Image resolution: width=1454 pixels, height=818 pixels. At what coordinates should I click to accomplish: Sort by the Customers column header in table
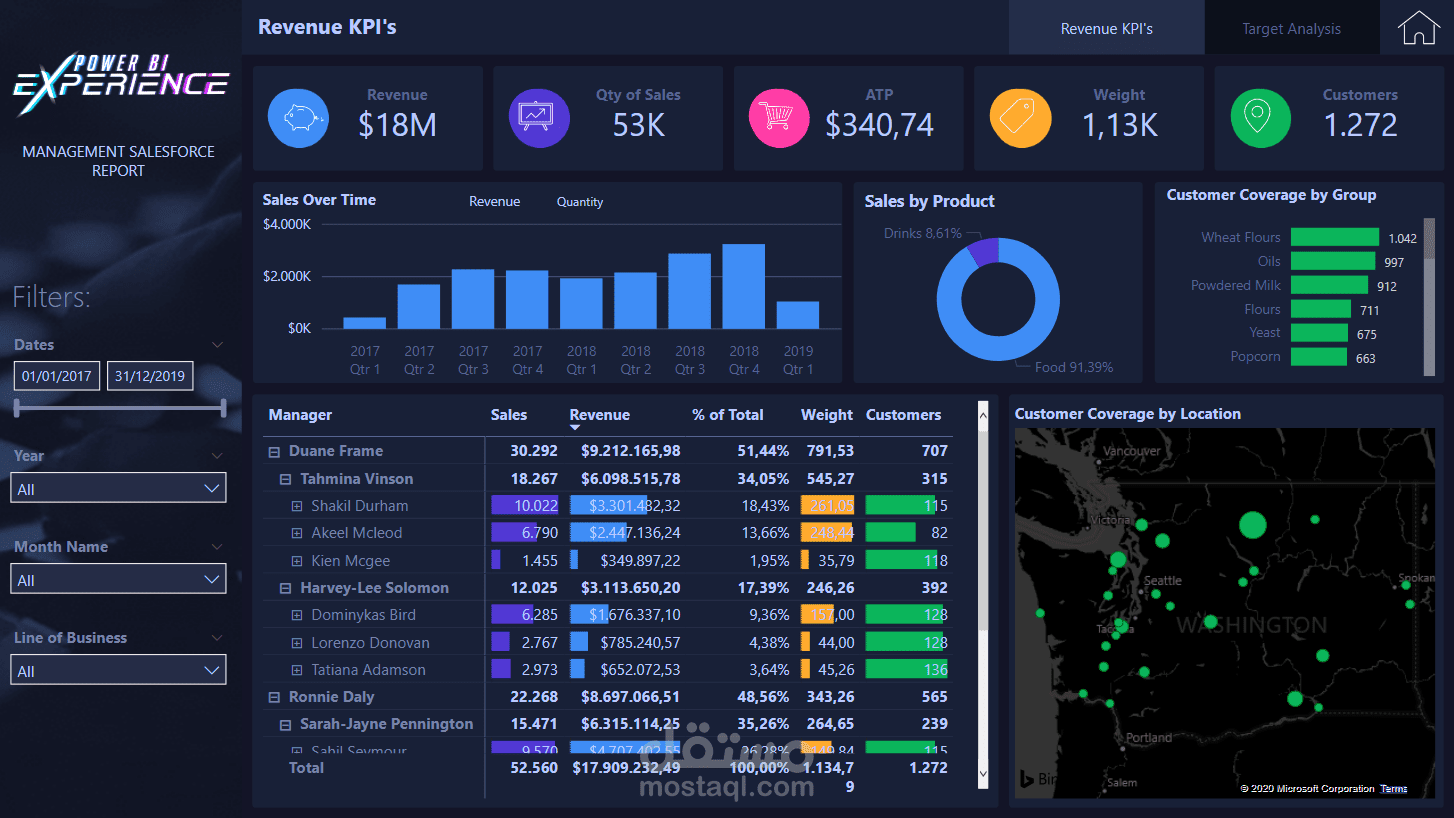click(x=903, y=415)
